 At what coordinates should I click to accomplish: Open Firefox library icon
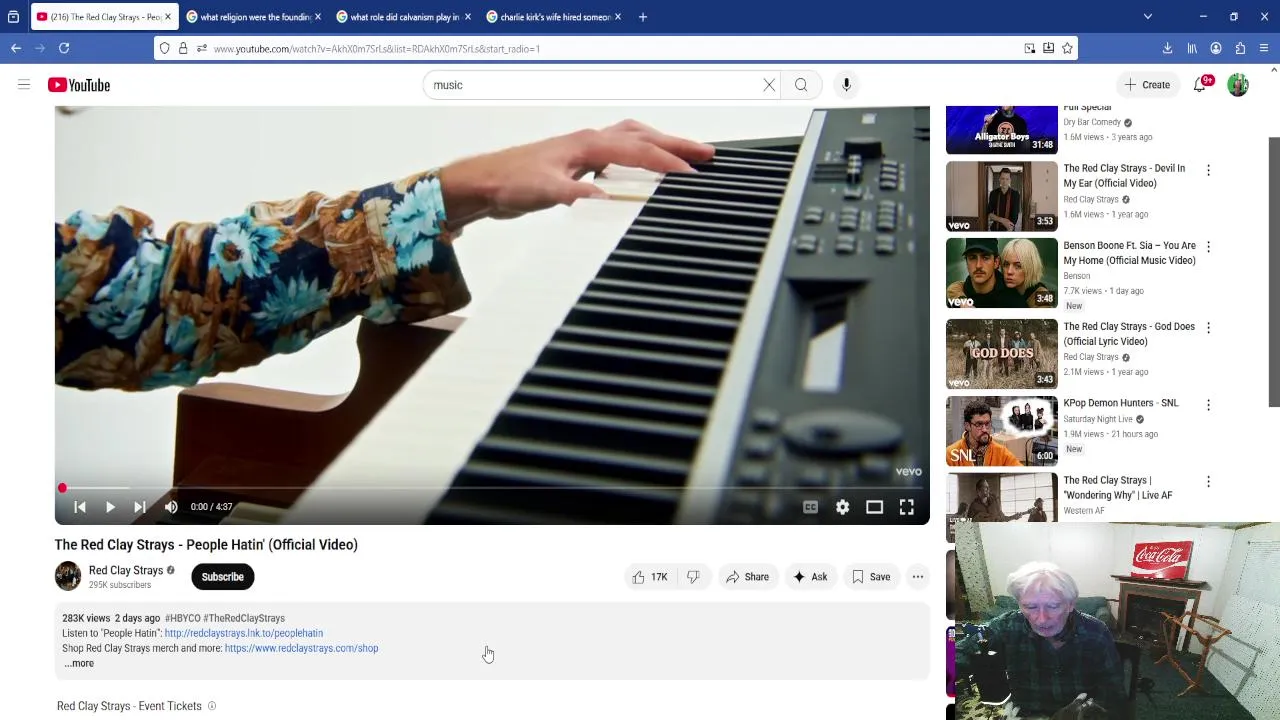1192,48
